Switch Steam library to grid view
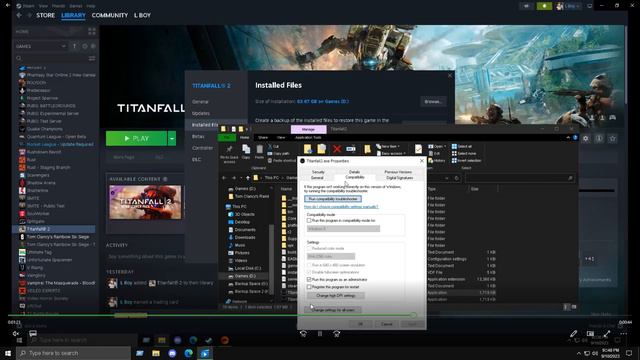Screen dimensions: 640x360 [92, 31]
